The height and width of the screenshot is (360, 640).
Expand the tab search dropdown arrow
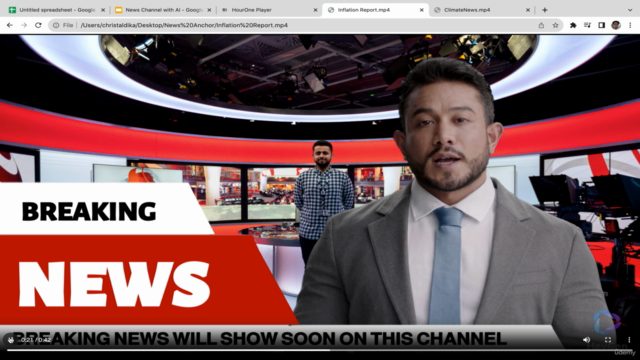pos(630,10)
